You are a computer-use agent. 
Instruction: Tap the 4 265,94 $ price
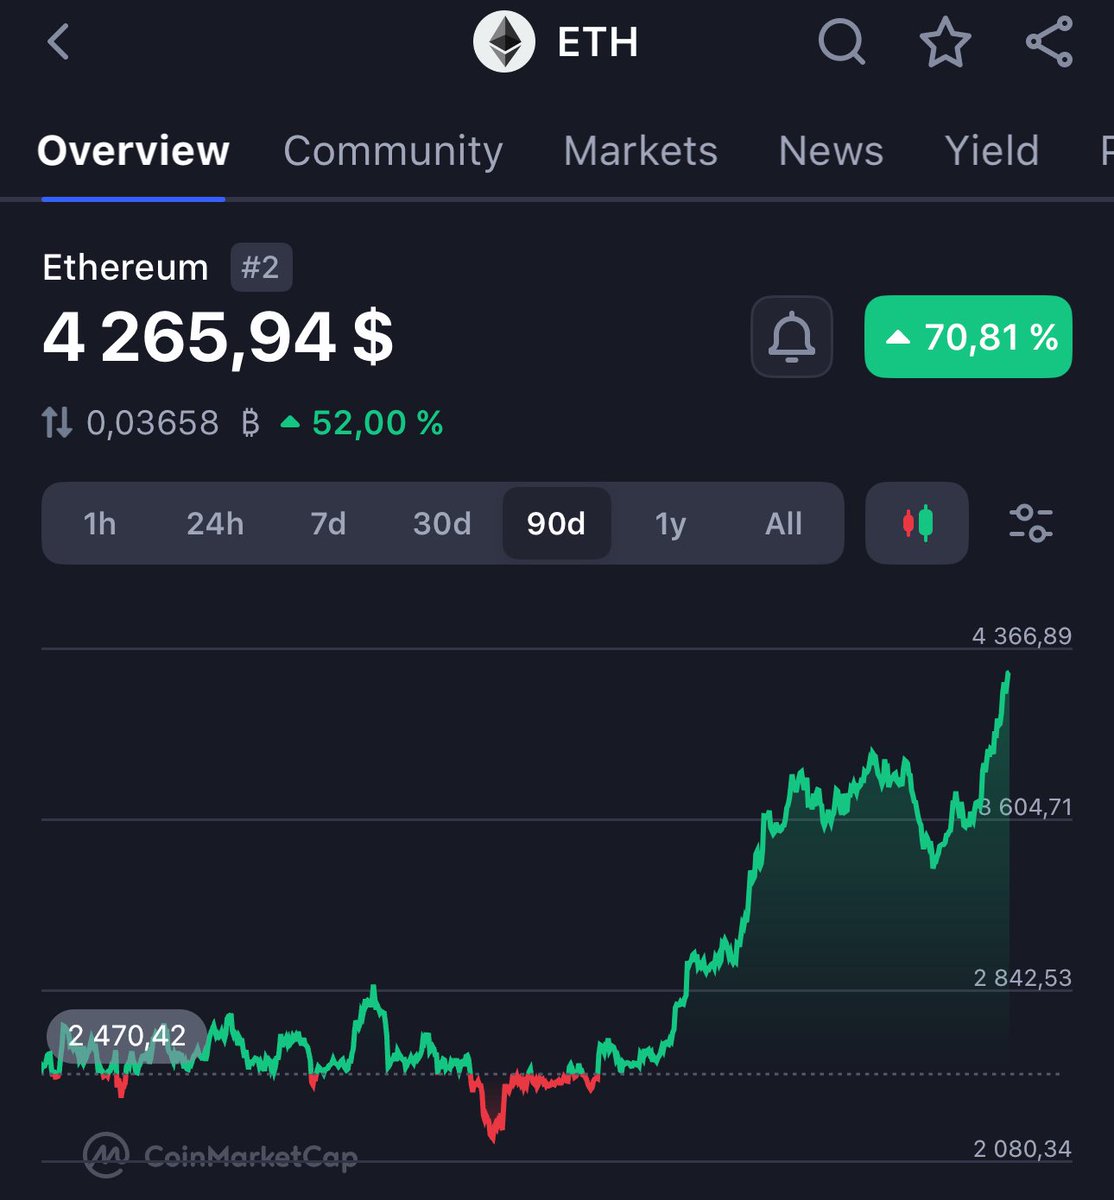point(218,338)
